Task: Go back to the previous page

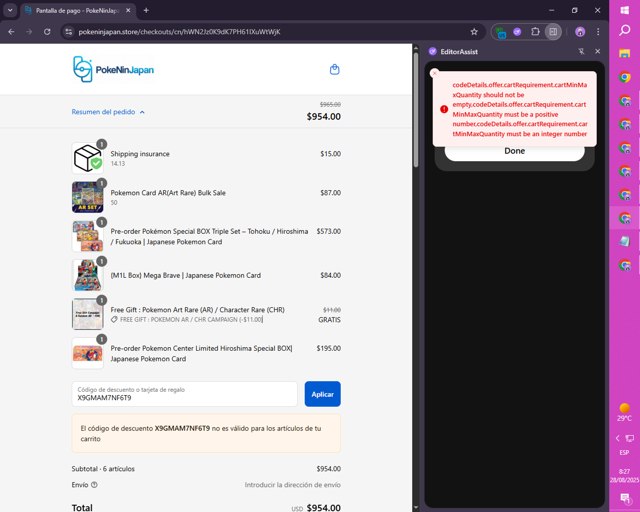Action: pos(11,32)
